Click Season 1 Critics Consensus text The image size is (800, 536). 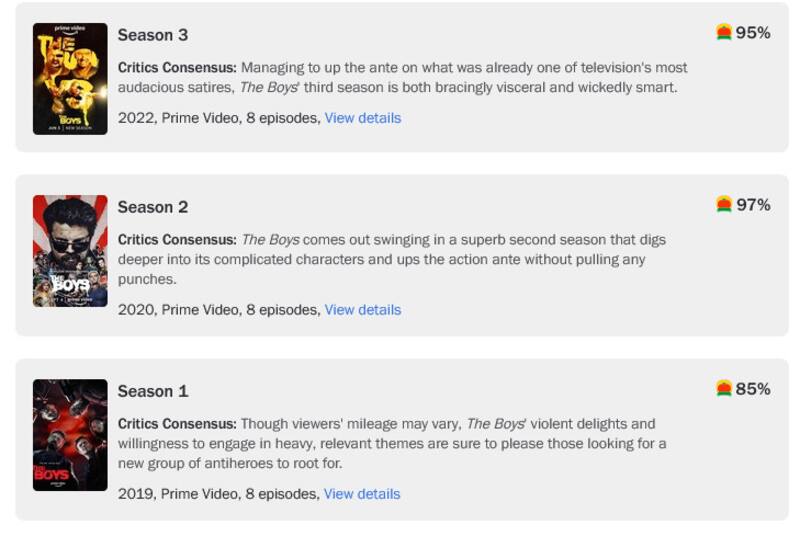[392, 443]
